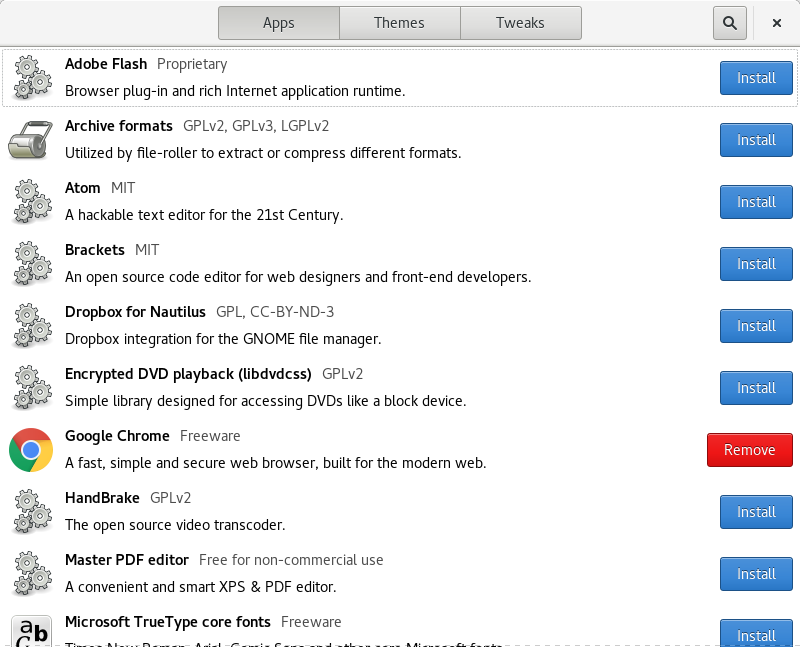
Task: Click the Dropbox for Nautilus gears icon
Action: (31, 326)
